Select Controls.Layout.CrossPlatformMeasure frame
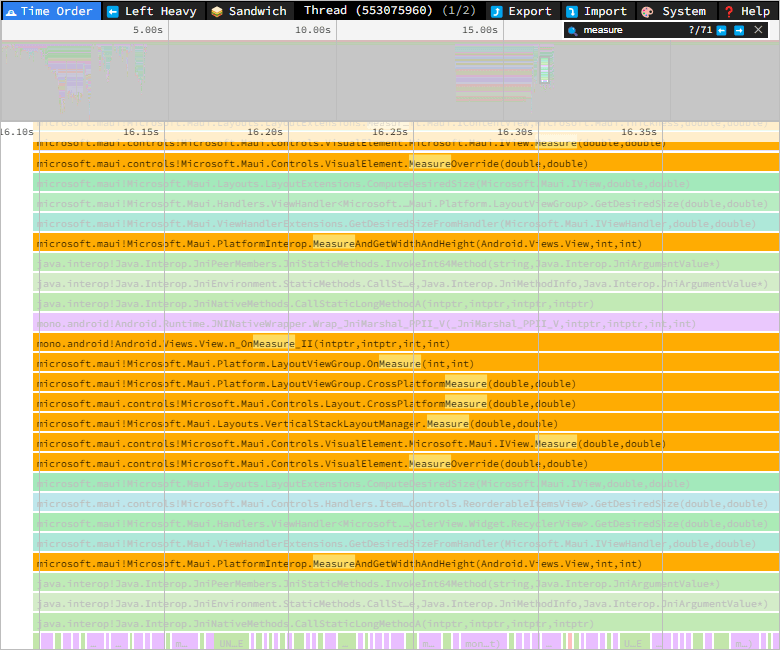 click(406, 403)
